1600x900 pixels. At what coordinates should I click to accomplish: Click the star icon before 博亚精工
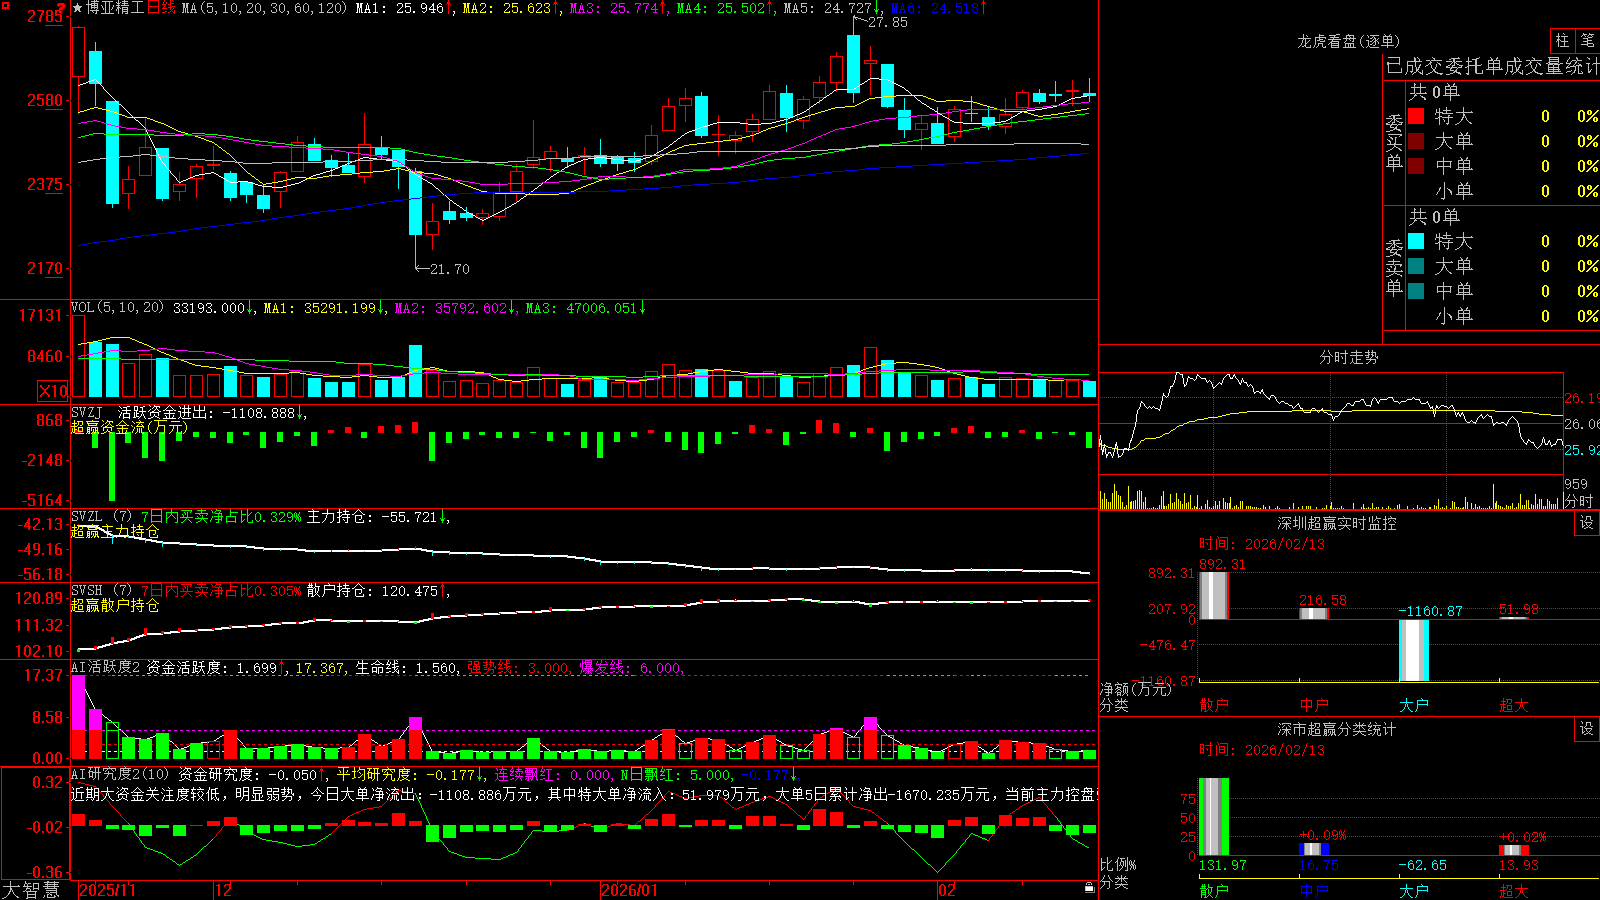[77, 8]
